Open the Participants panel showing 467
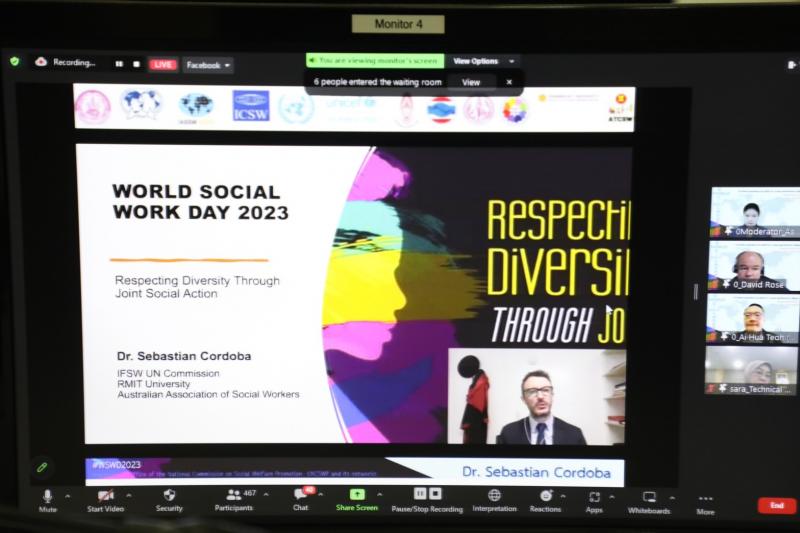This screenshot has height=533, width=800. click(x=234, y=500)
